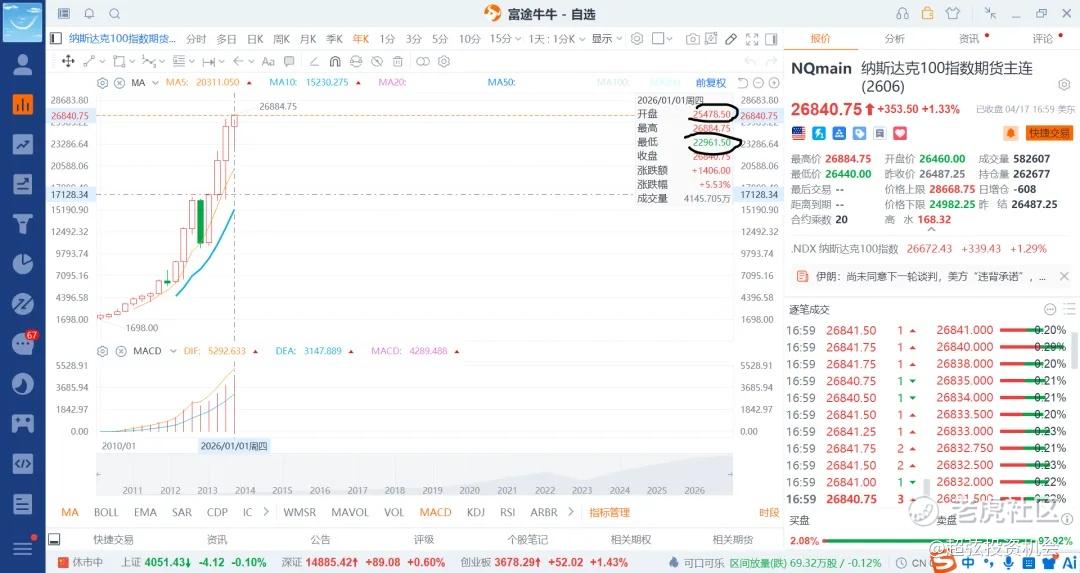Enter fullscreen chart mode
The image size is (1080, 573).
click(x=751, y=39)
